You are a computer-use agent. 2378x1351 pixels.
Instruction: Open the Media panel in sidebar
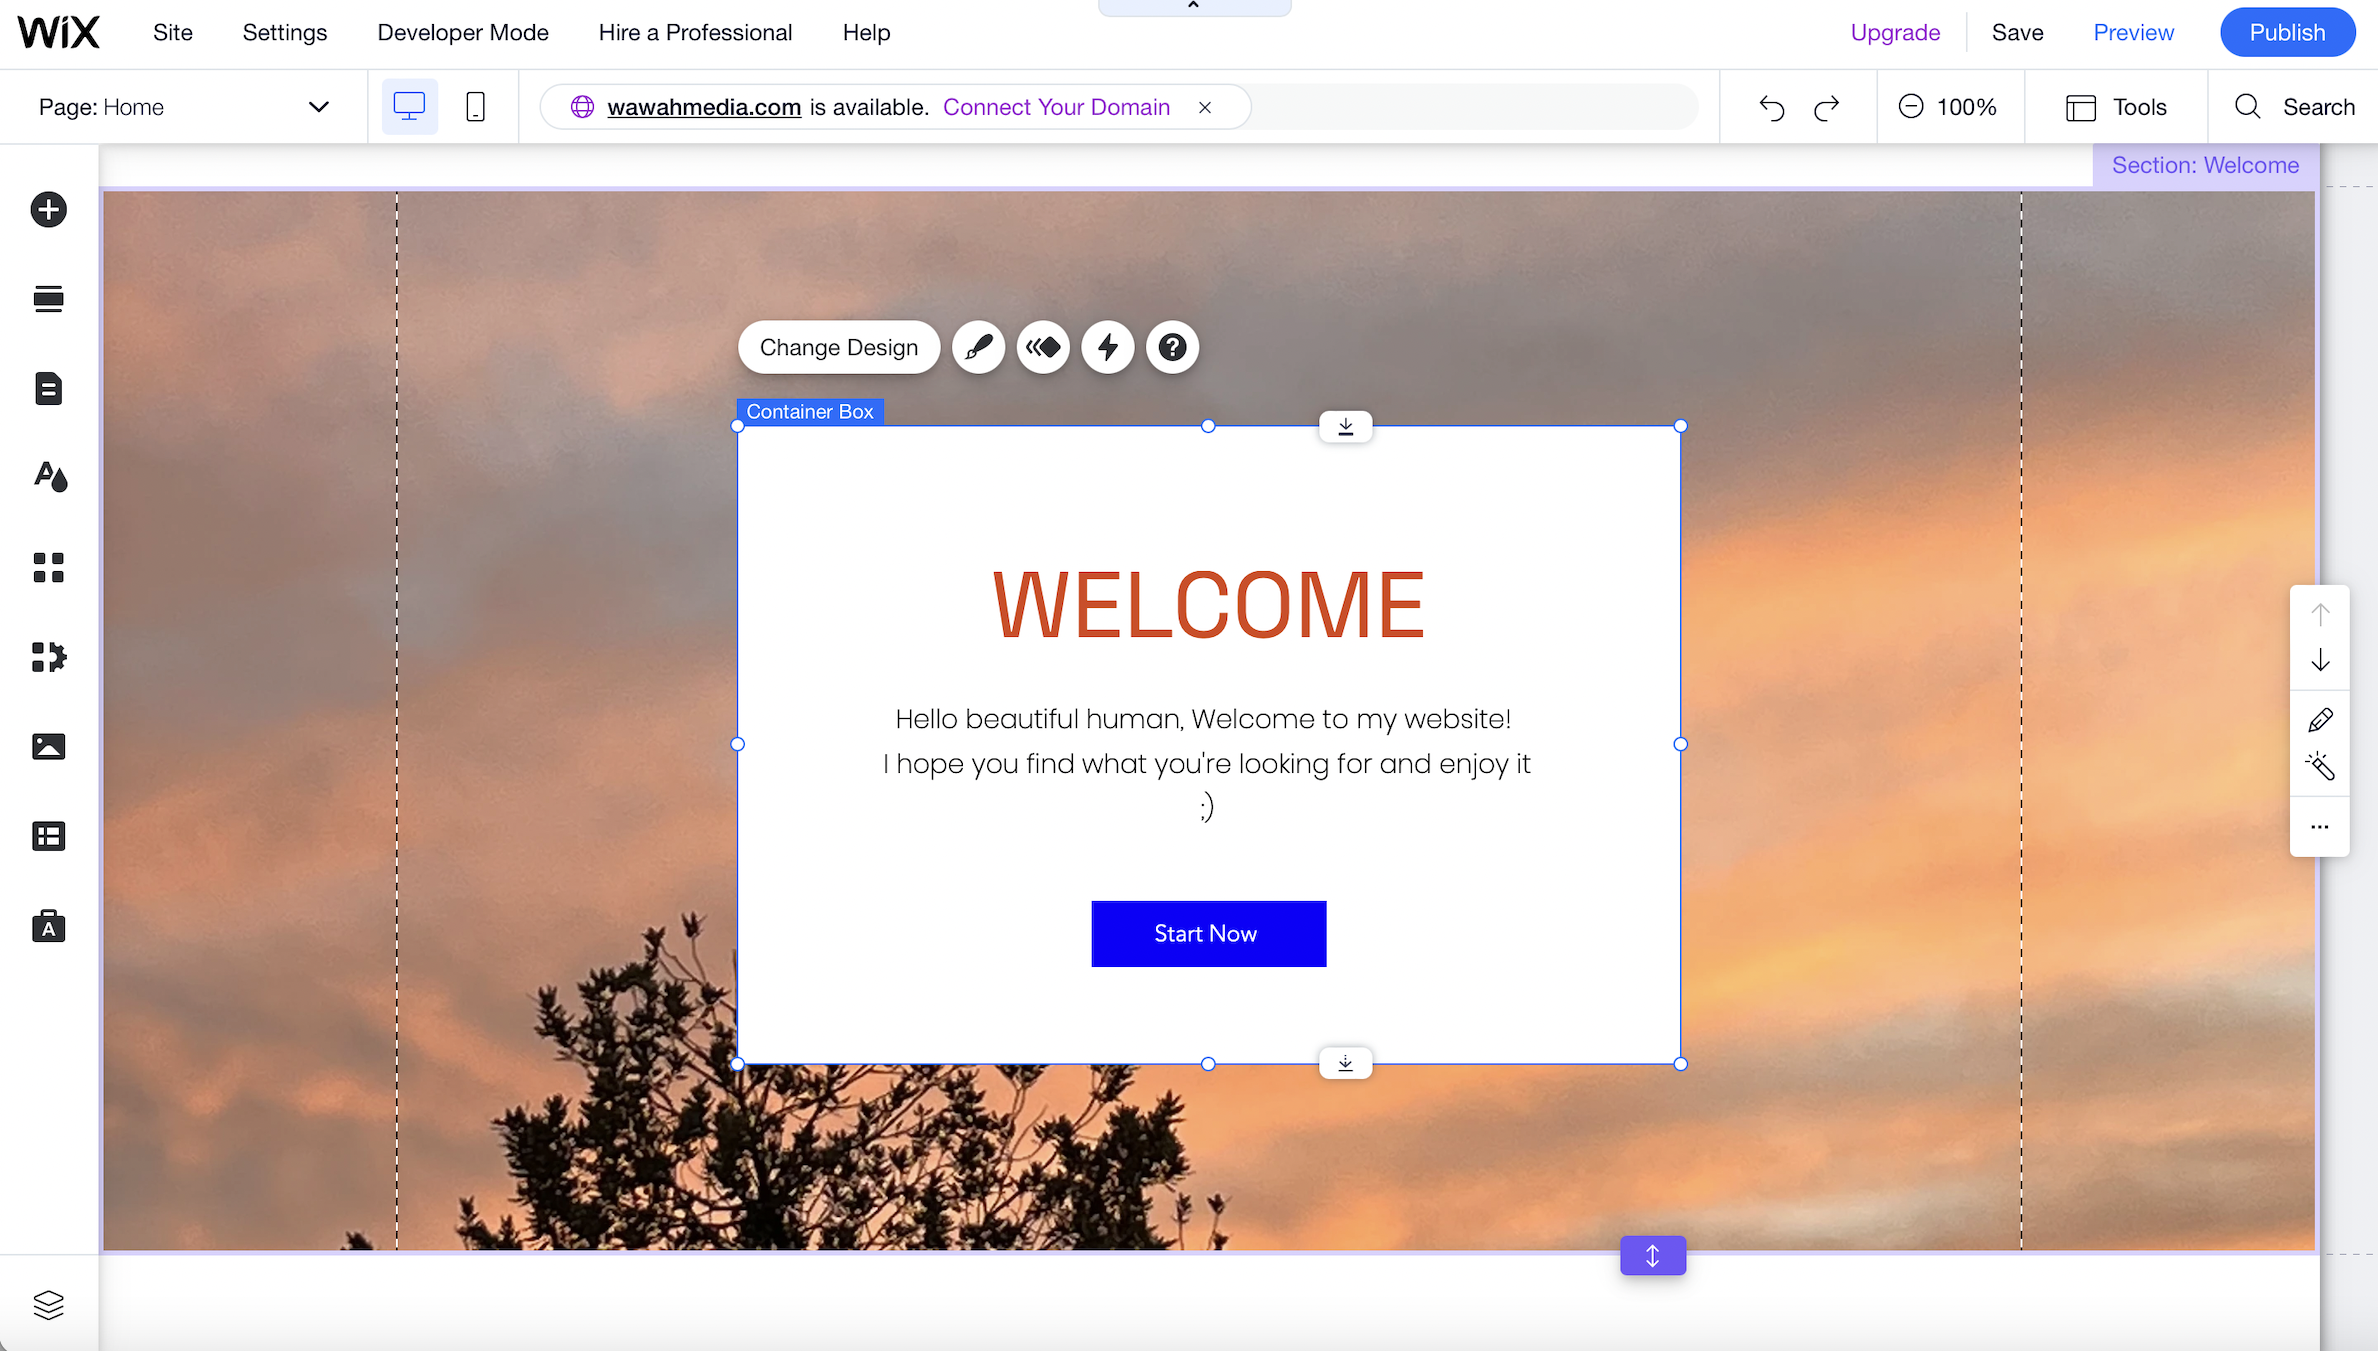click(x=48, y=747)
